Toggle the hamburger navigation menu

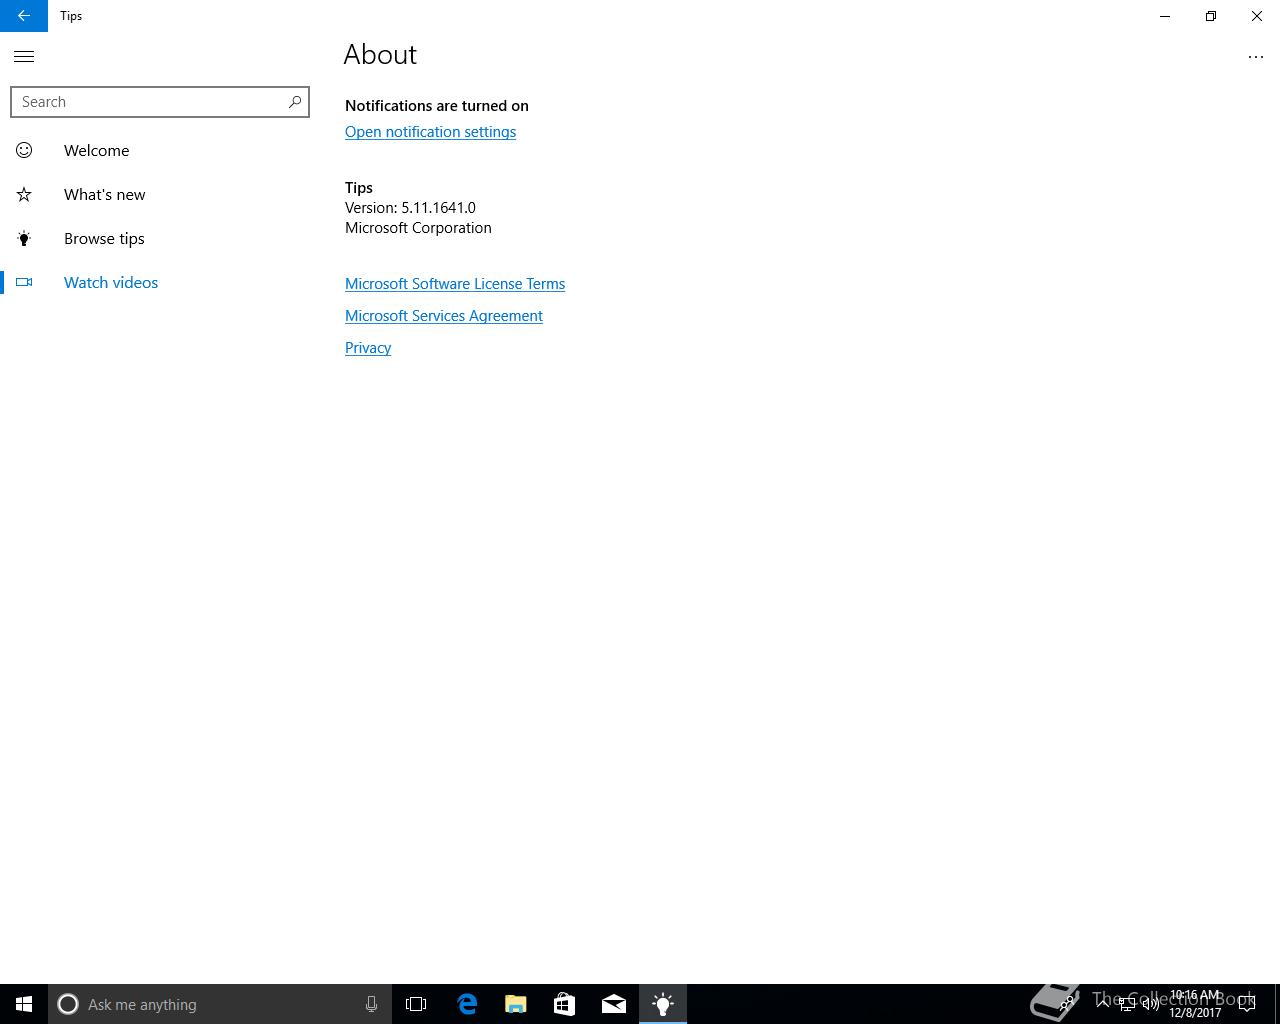pyautogui.click(x=24, y=57)
